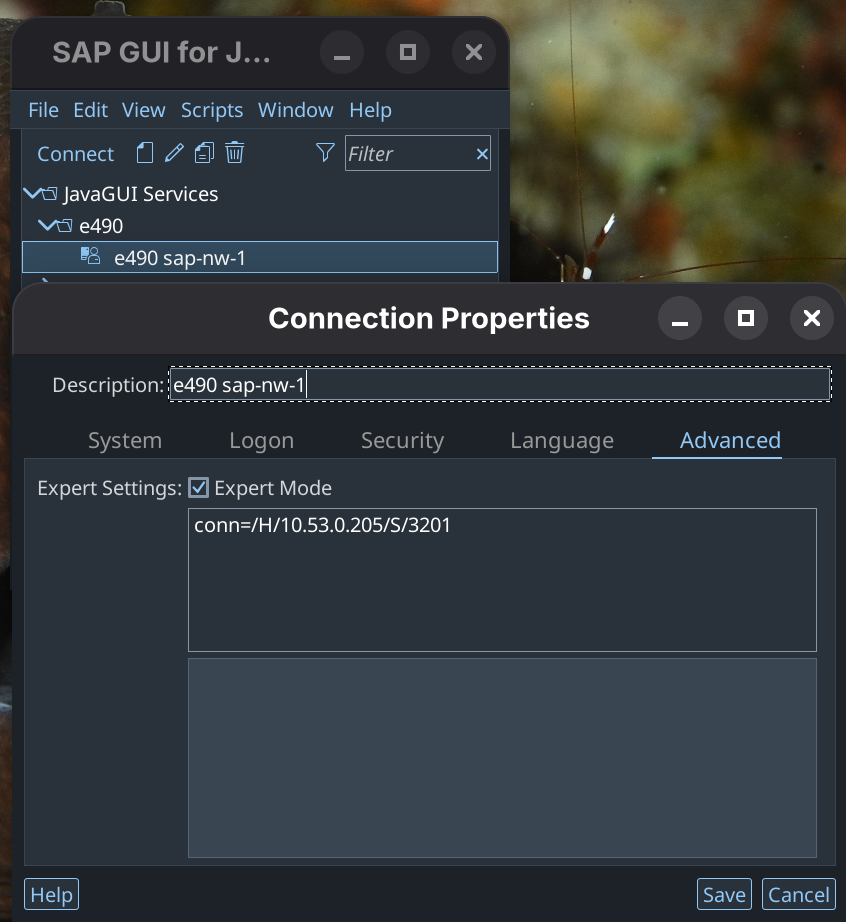Open the Window menu
This screenshot has width=846, height=922.
pos(296,110)
